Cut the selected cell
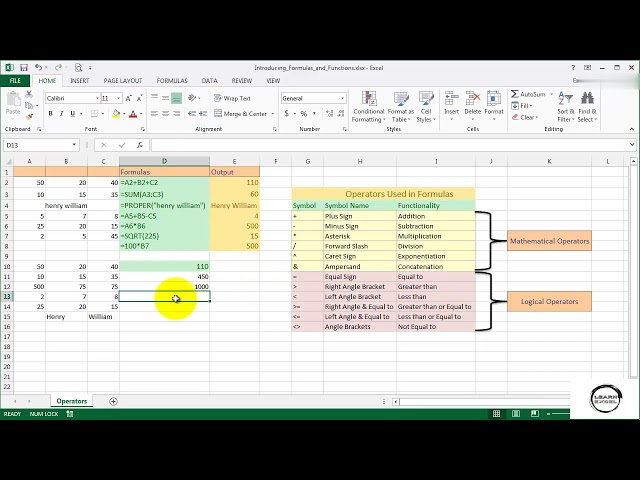 coord(29,95)
